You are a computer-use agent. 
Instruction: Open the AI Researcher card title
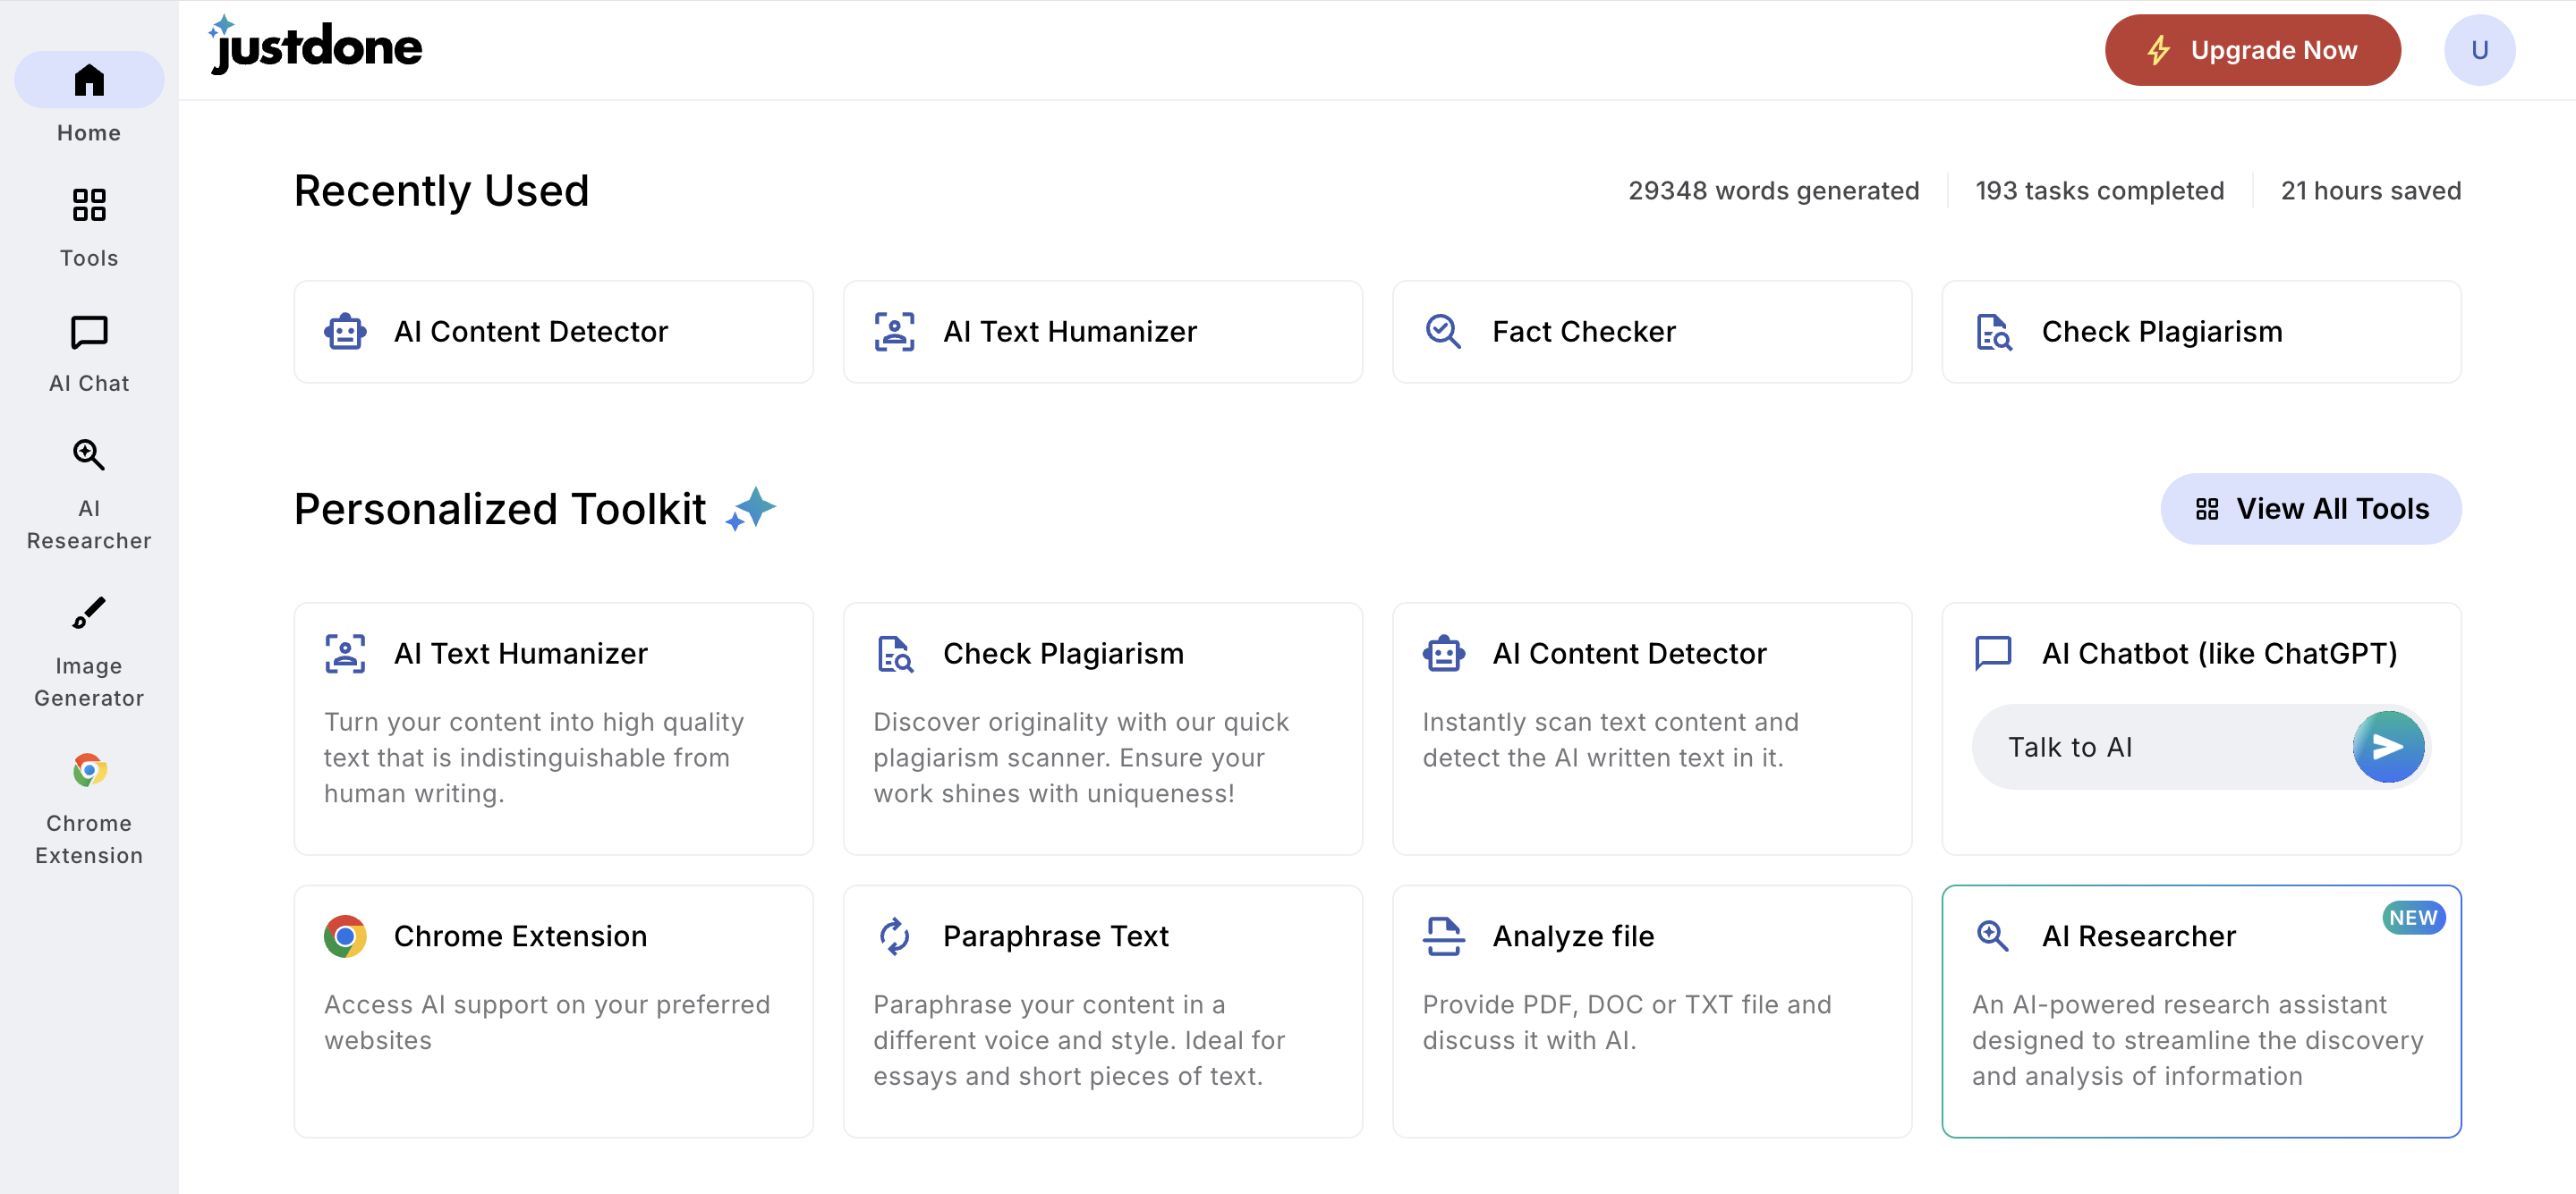[x=2138, y=936]
